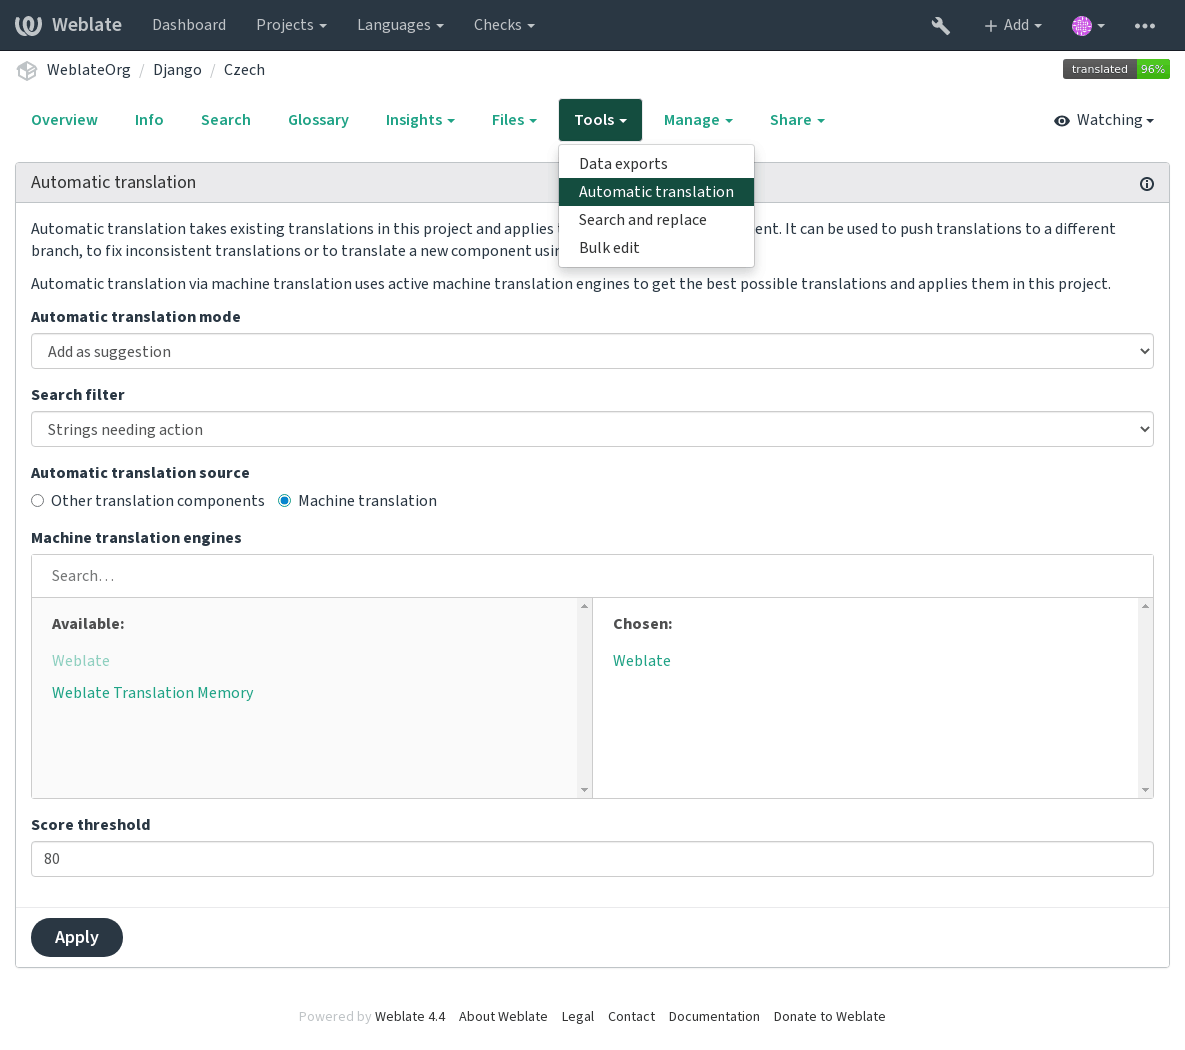Open Legal footer link

click(577, 1017)
